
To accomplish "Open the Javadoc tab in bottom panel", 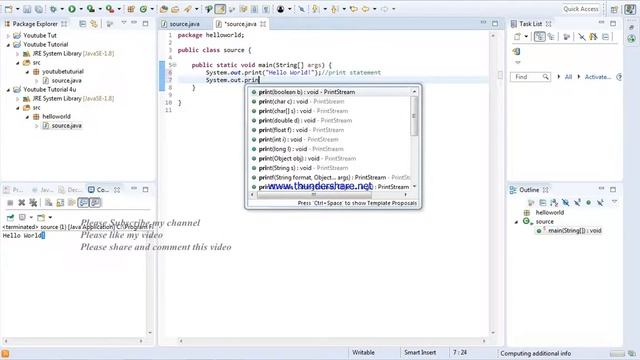I will [x=43, y=190].
